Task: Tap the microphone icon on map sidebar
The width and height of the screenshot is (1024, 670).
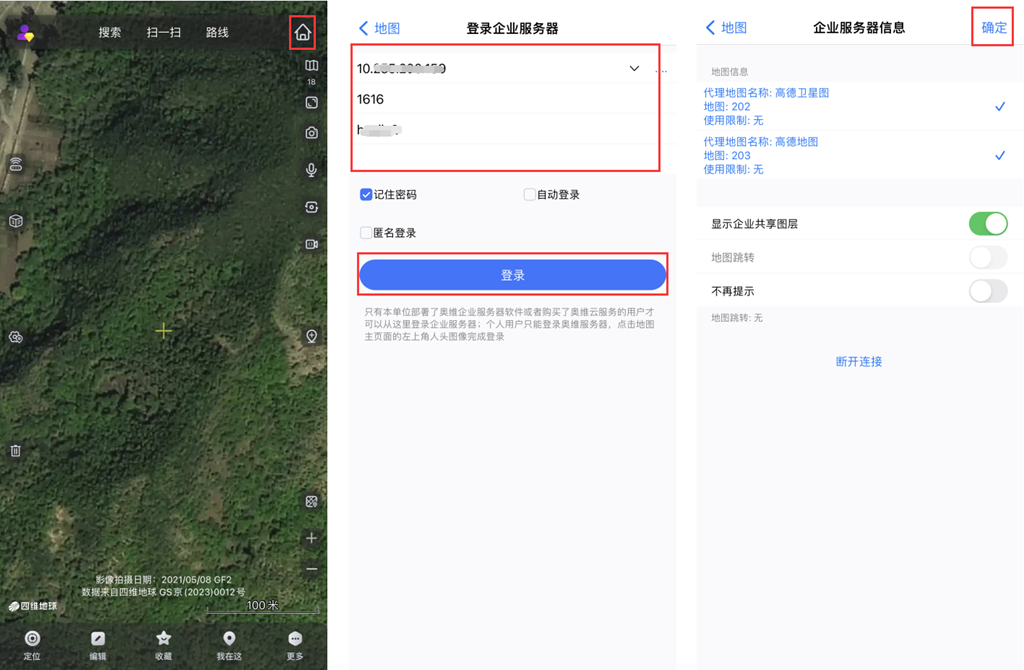Action: click(311, 170)
